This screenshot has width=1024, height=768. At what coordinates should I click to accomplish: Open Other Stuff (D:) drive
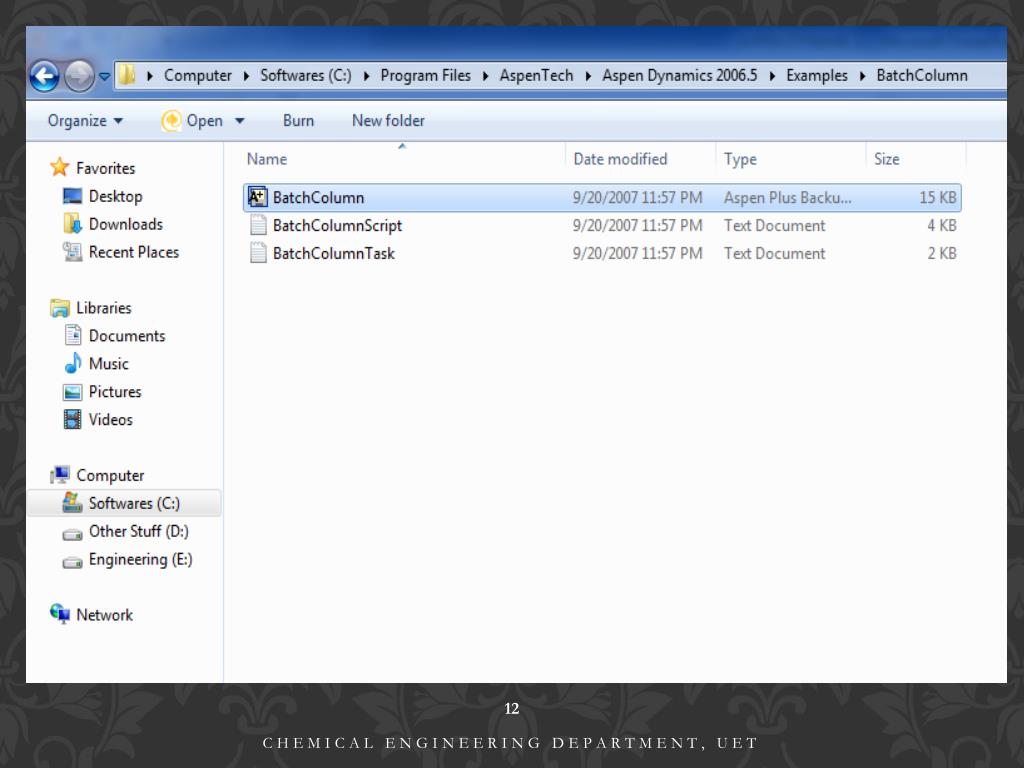(x=138, y=531)
